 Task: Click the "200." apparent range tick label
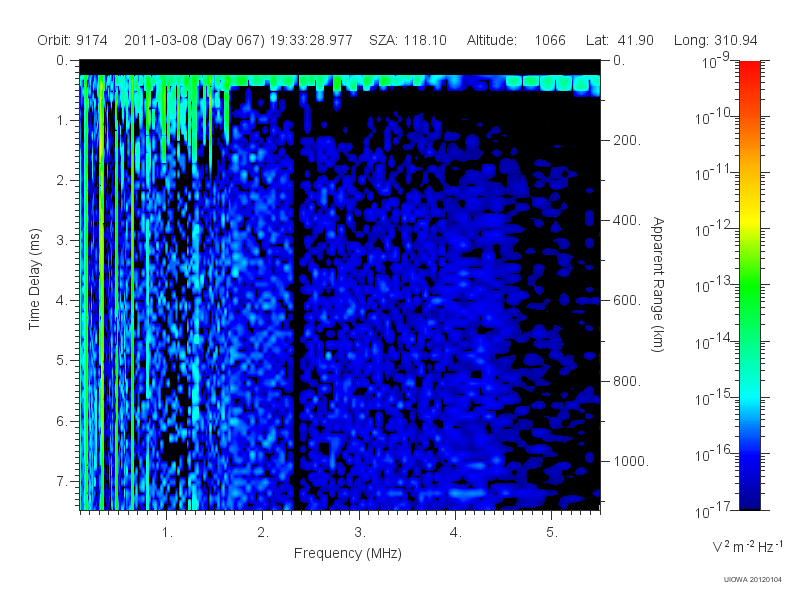pyautogui.click(x=627, y=140)
